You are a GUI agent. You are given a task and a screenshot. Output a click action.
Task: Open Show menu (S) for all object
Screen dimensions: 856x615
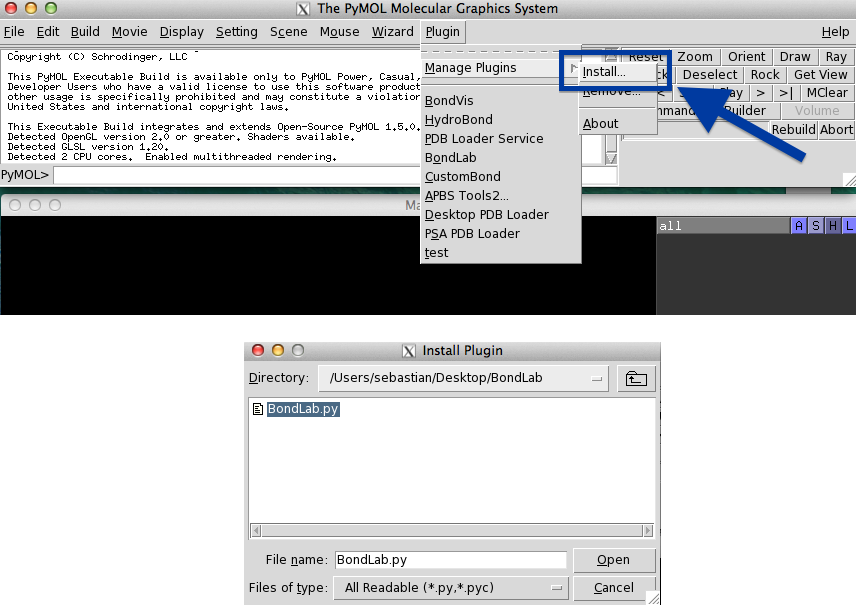pyautogui.click(x=816, y=226)
